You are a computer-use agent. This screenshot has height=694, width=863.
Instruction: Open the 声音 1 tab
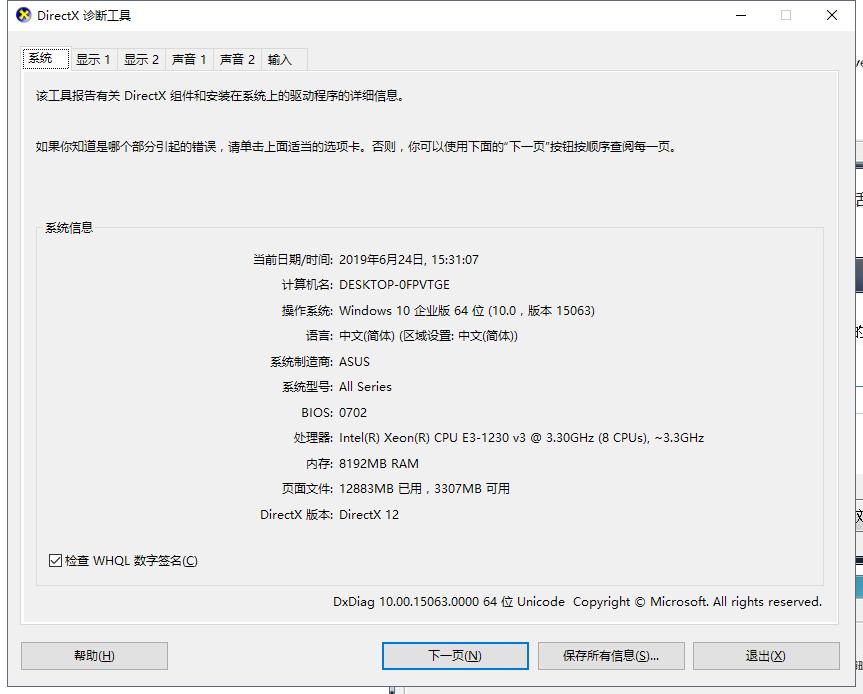coord(189,59)
